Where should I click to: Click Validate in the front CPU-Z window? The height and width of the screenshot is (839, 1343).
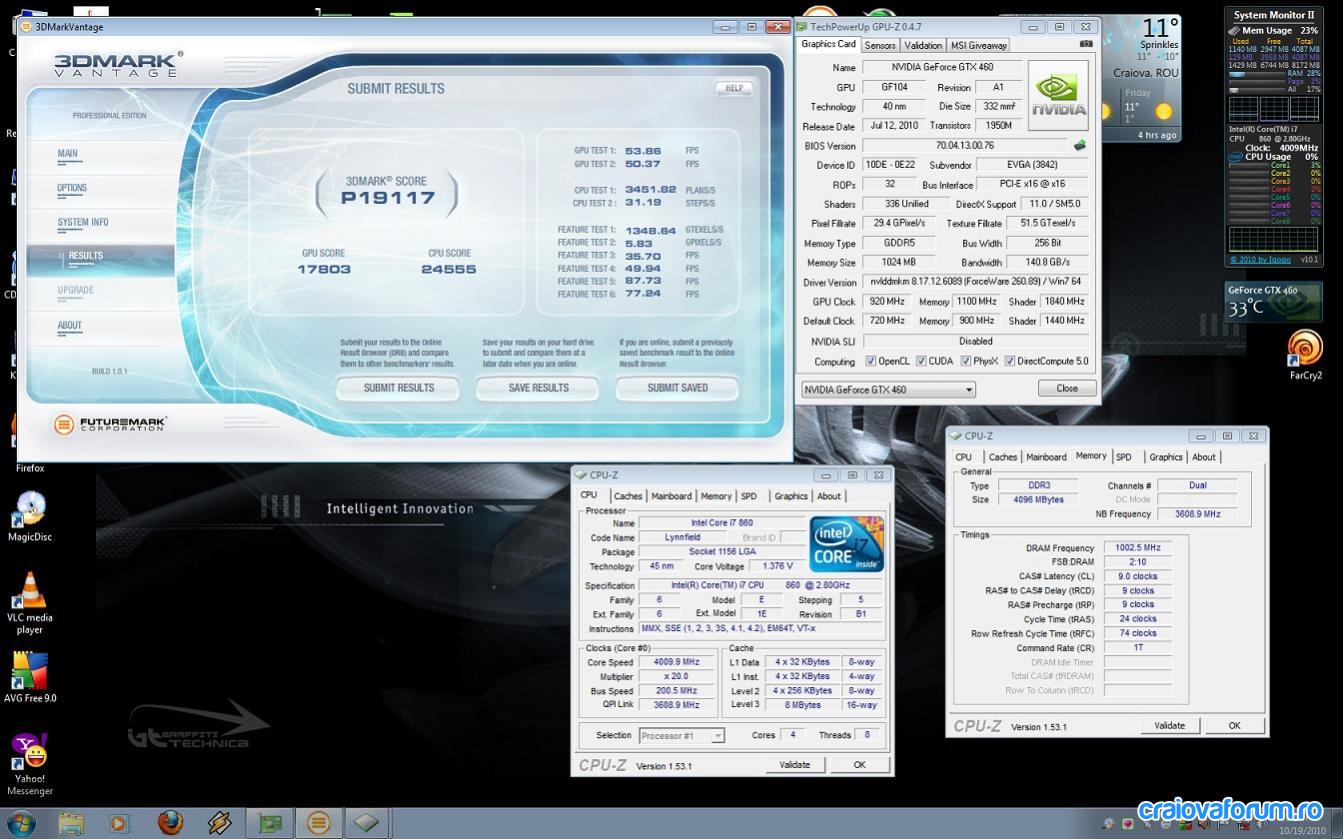(x=794, y=765)
